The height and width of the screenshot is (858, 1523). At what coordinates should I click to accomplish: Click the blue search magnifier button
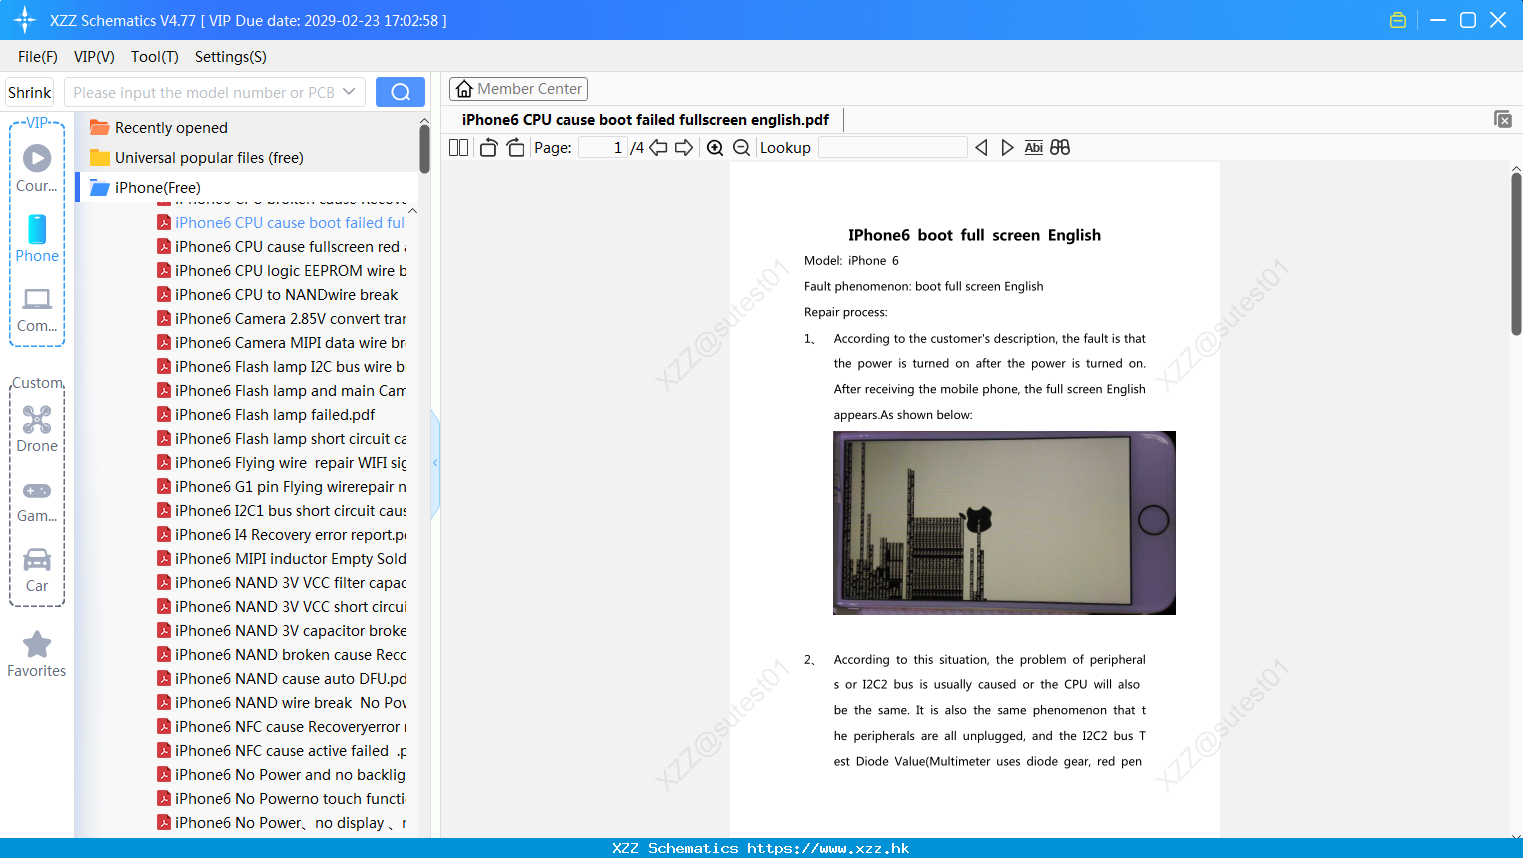click(400, 92)
